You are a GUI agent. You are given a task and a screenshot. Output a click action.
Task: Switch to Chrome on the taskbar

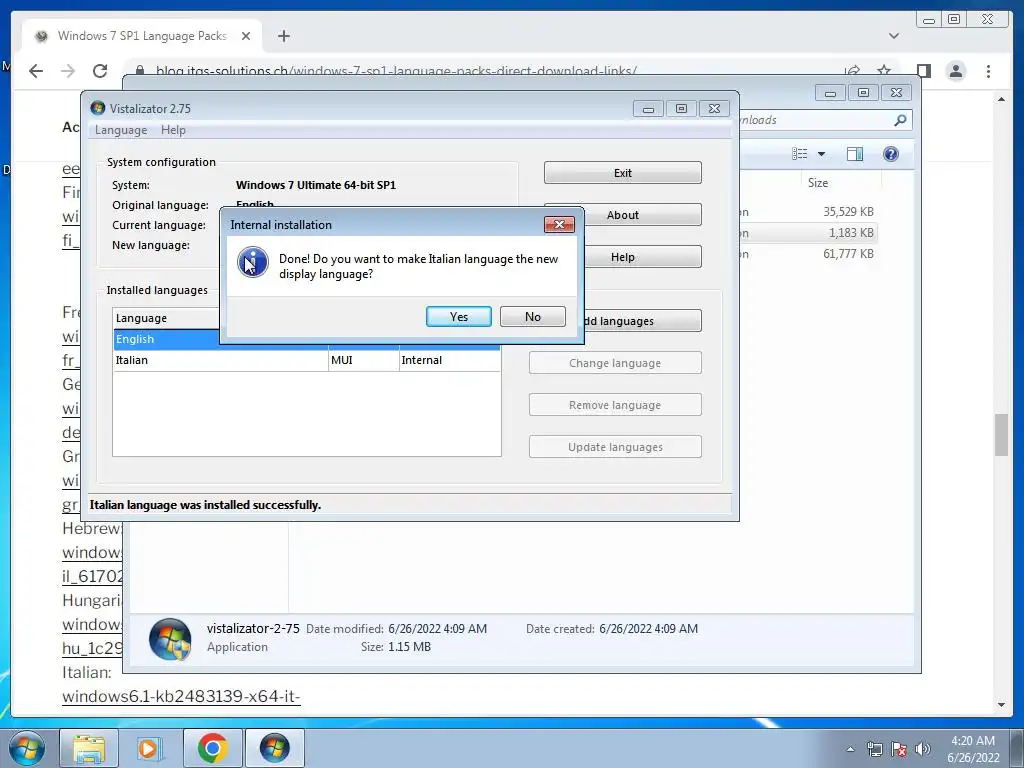[x=212, y=748]
